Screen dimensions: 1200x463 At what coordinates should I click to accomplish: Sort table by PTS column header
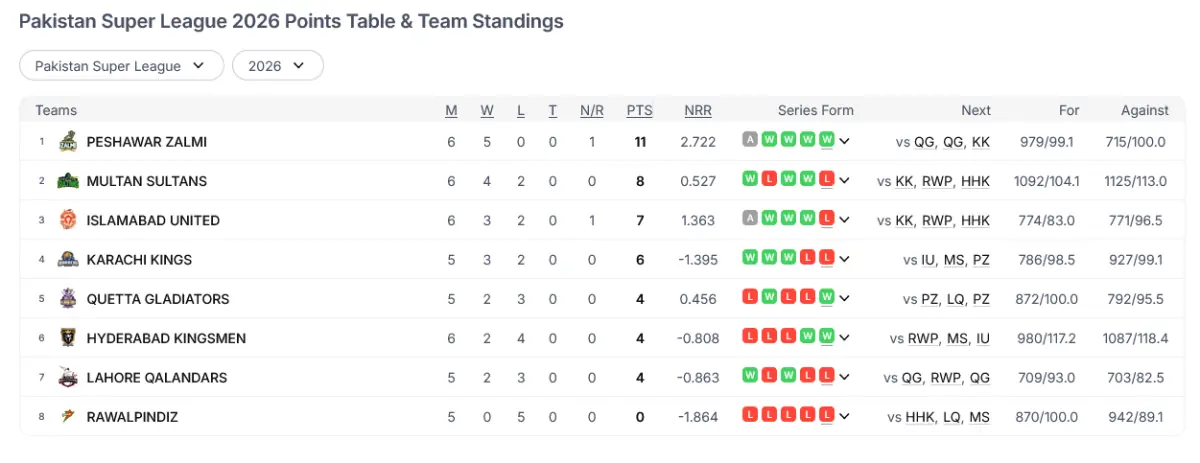(x=639, y=111)
